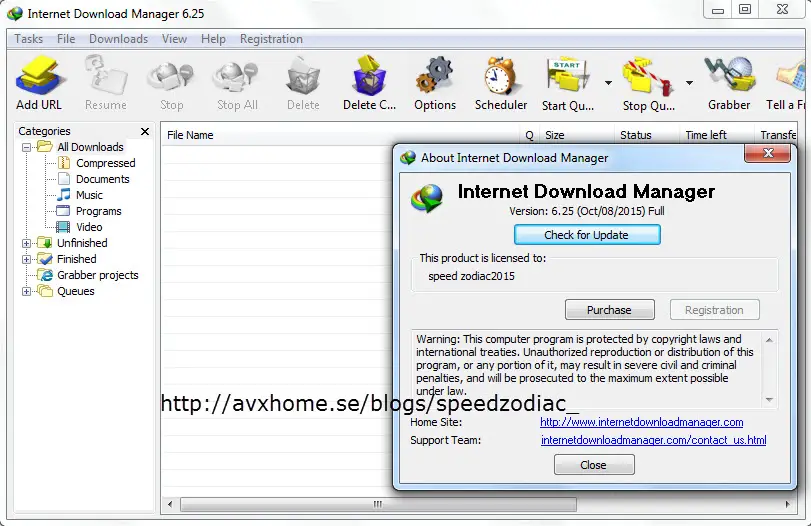811x526 pixels.
Task: Sort by the Time left column header
Action: [717, 135]
